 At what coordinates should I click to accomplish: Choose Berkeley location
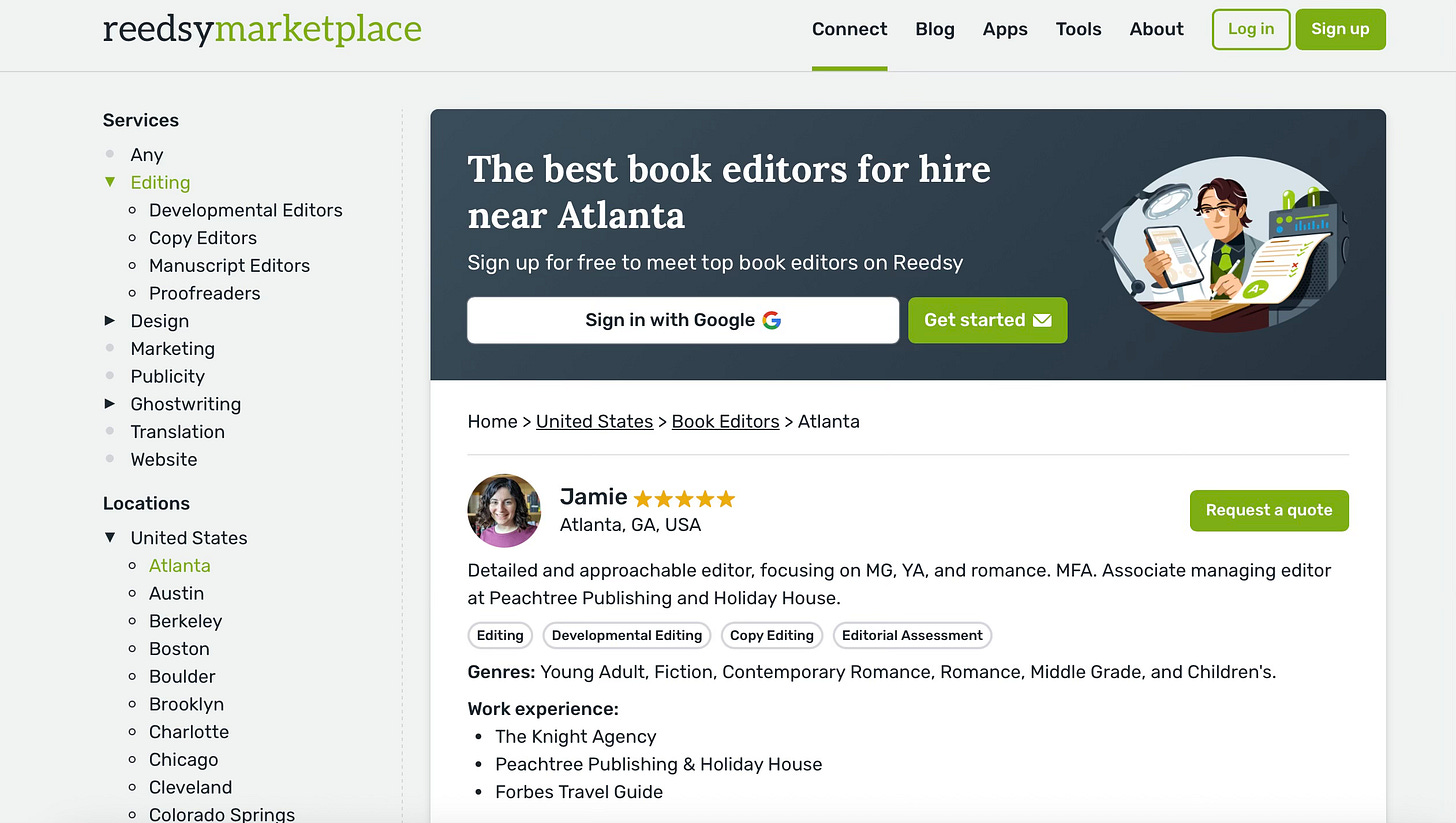[x=185, y=621]
